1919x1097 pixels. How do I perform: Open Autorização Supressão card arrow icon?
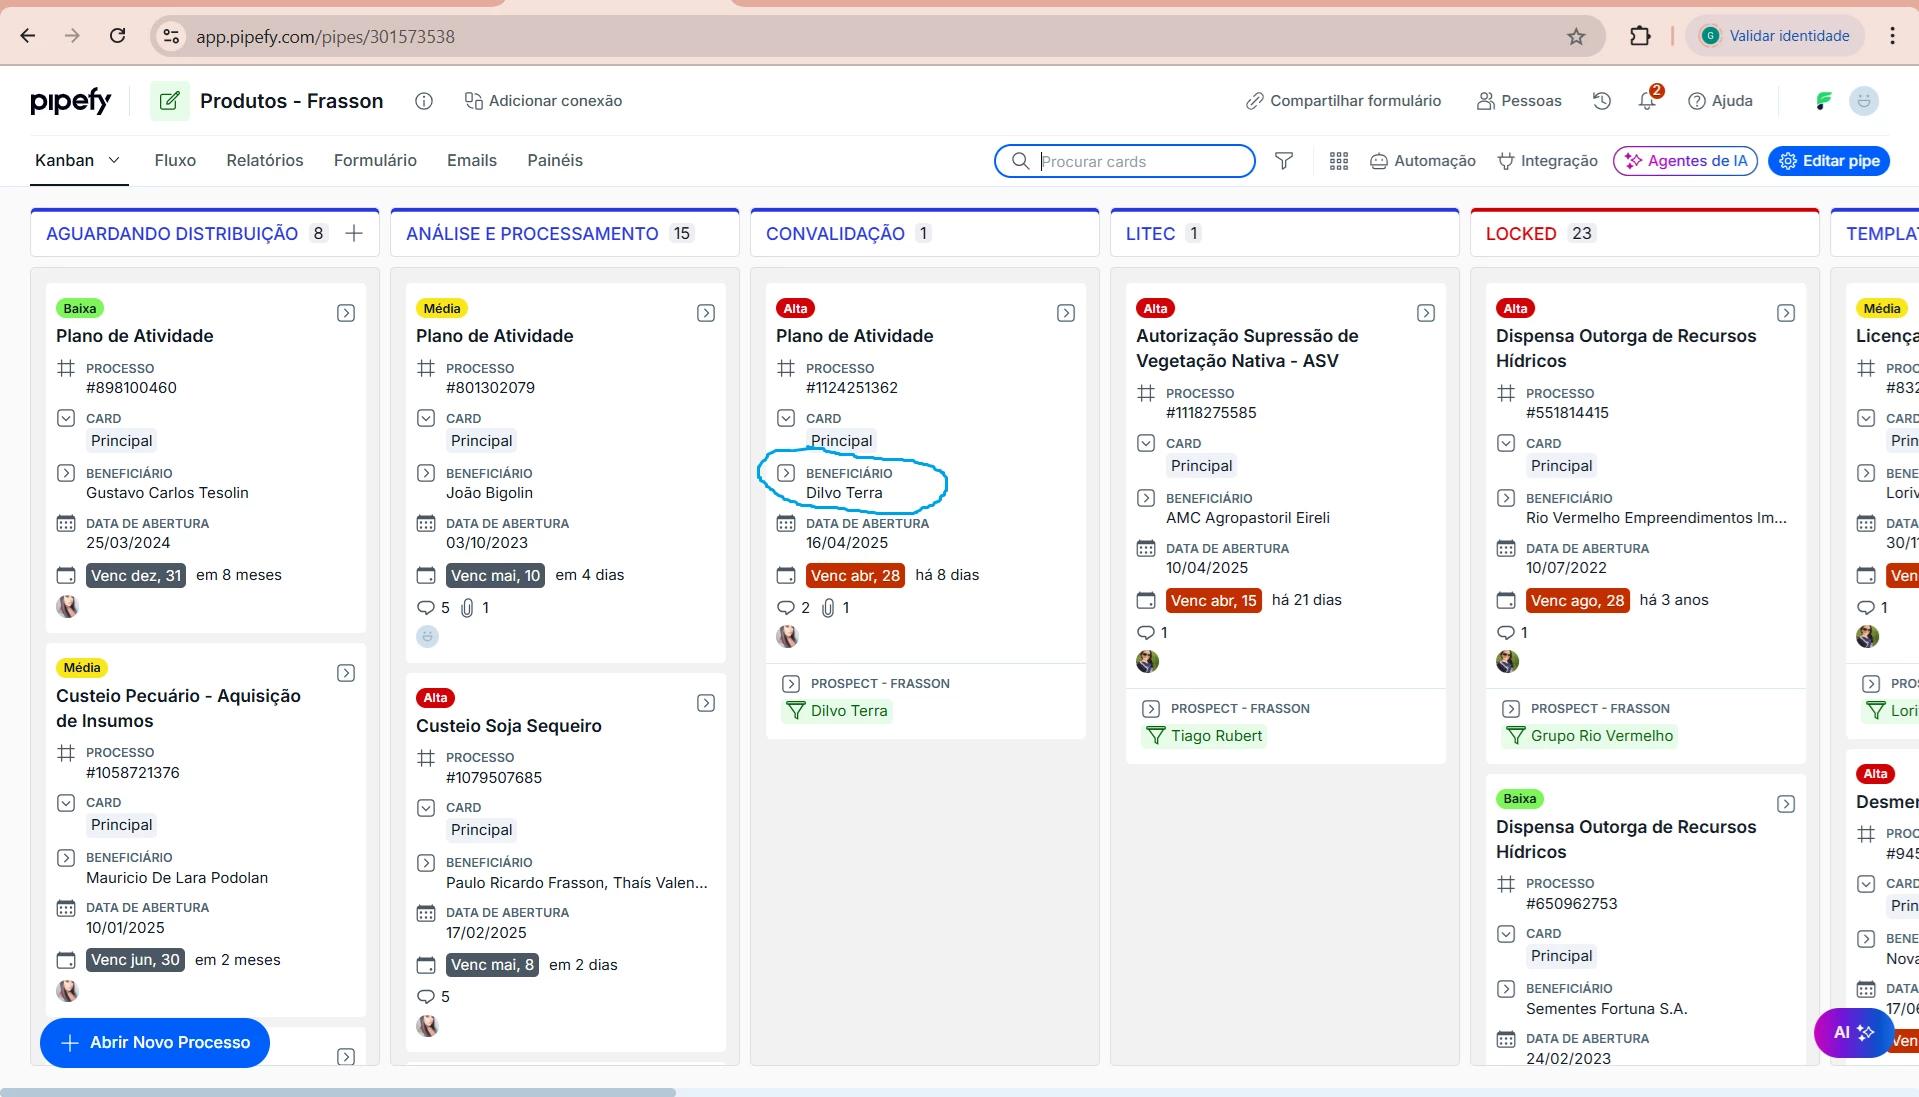click(x=1426, y=313)
